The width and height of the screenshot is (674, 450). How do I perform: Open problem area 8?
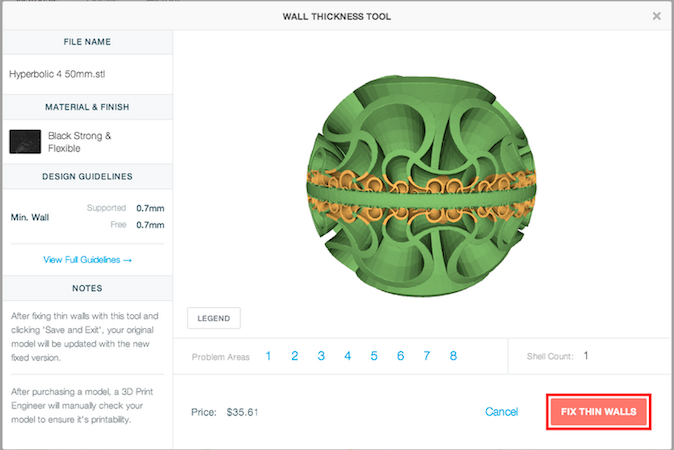pos(453,356)
